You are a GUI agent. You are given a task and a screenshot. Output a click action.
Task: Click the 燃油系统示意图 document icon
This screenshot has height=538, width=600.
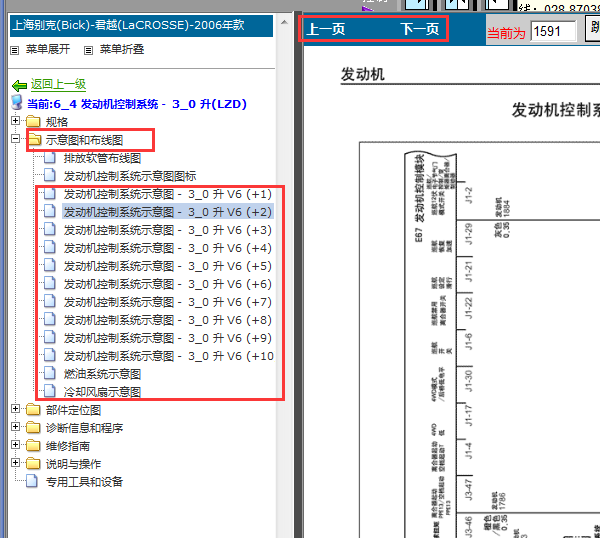click(50, 373)
